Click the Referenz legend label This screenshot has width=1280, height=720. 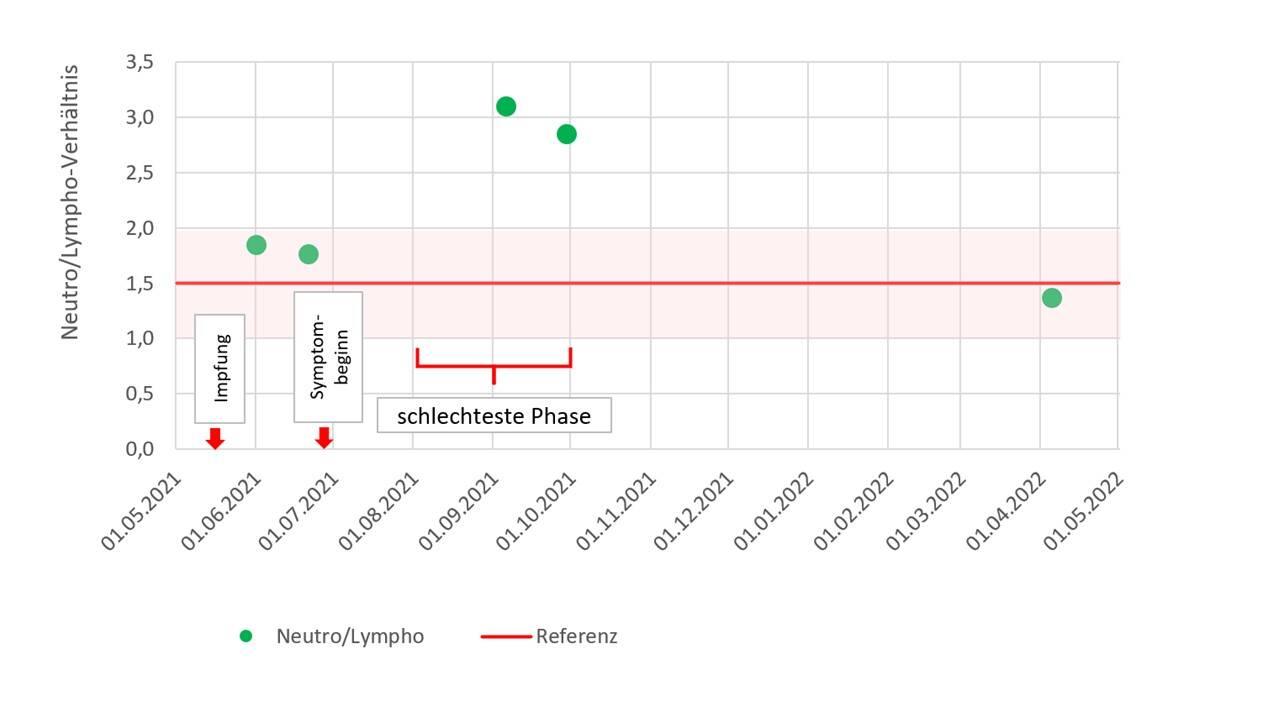(x=576, y=636)
